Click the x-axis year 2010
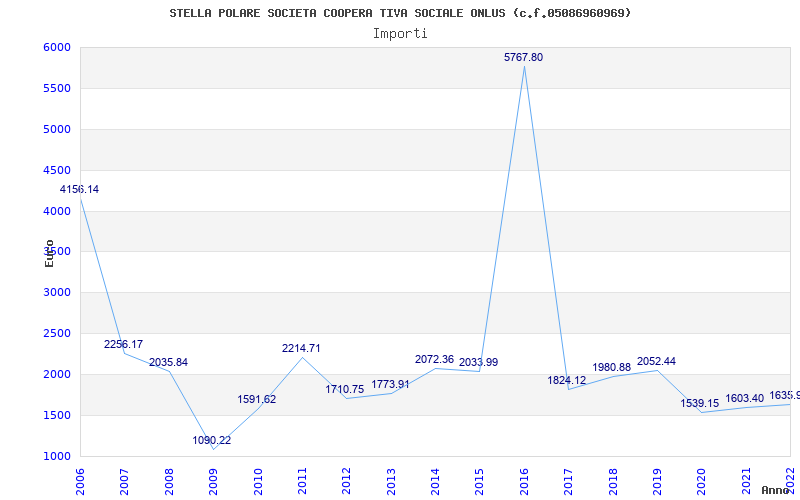This screenshot has height=500, width=800. [257, 482]
